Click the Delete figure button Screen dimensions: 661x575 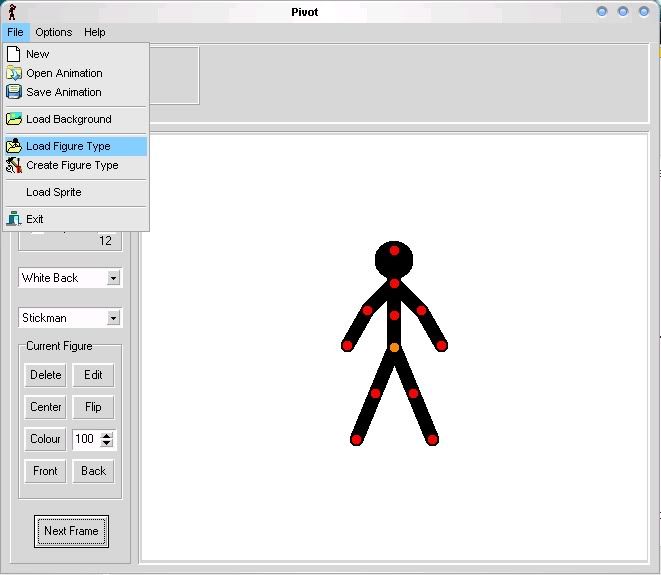(x=46, y=375)
